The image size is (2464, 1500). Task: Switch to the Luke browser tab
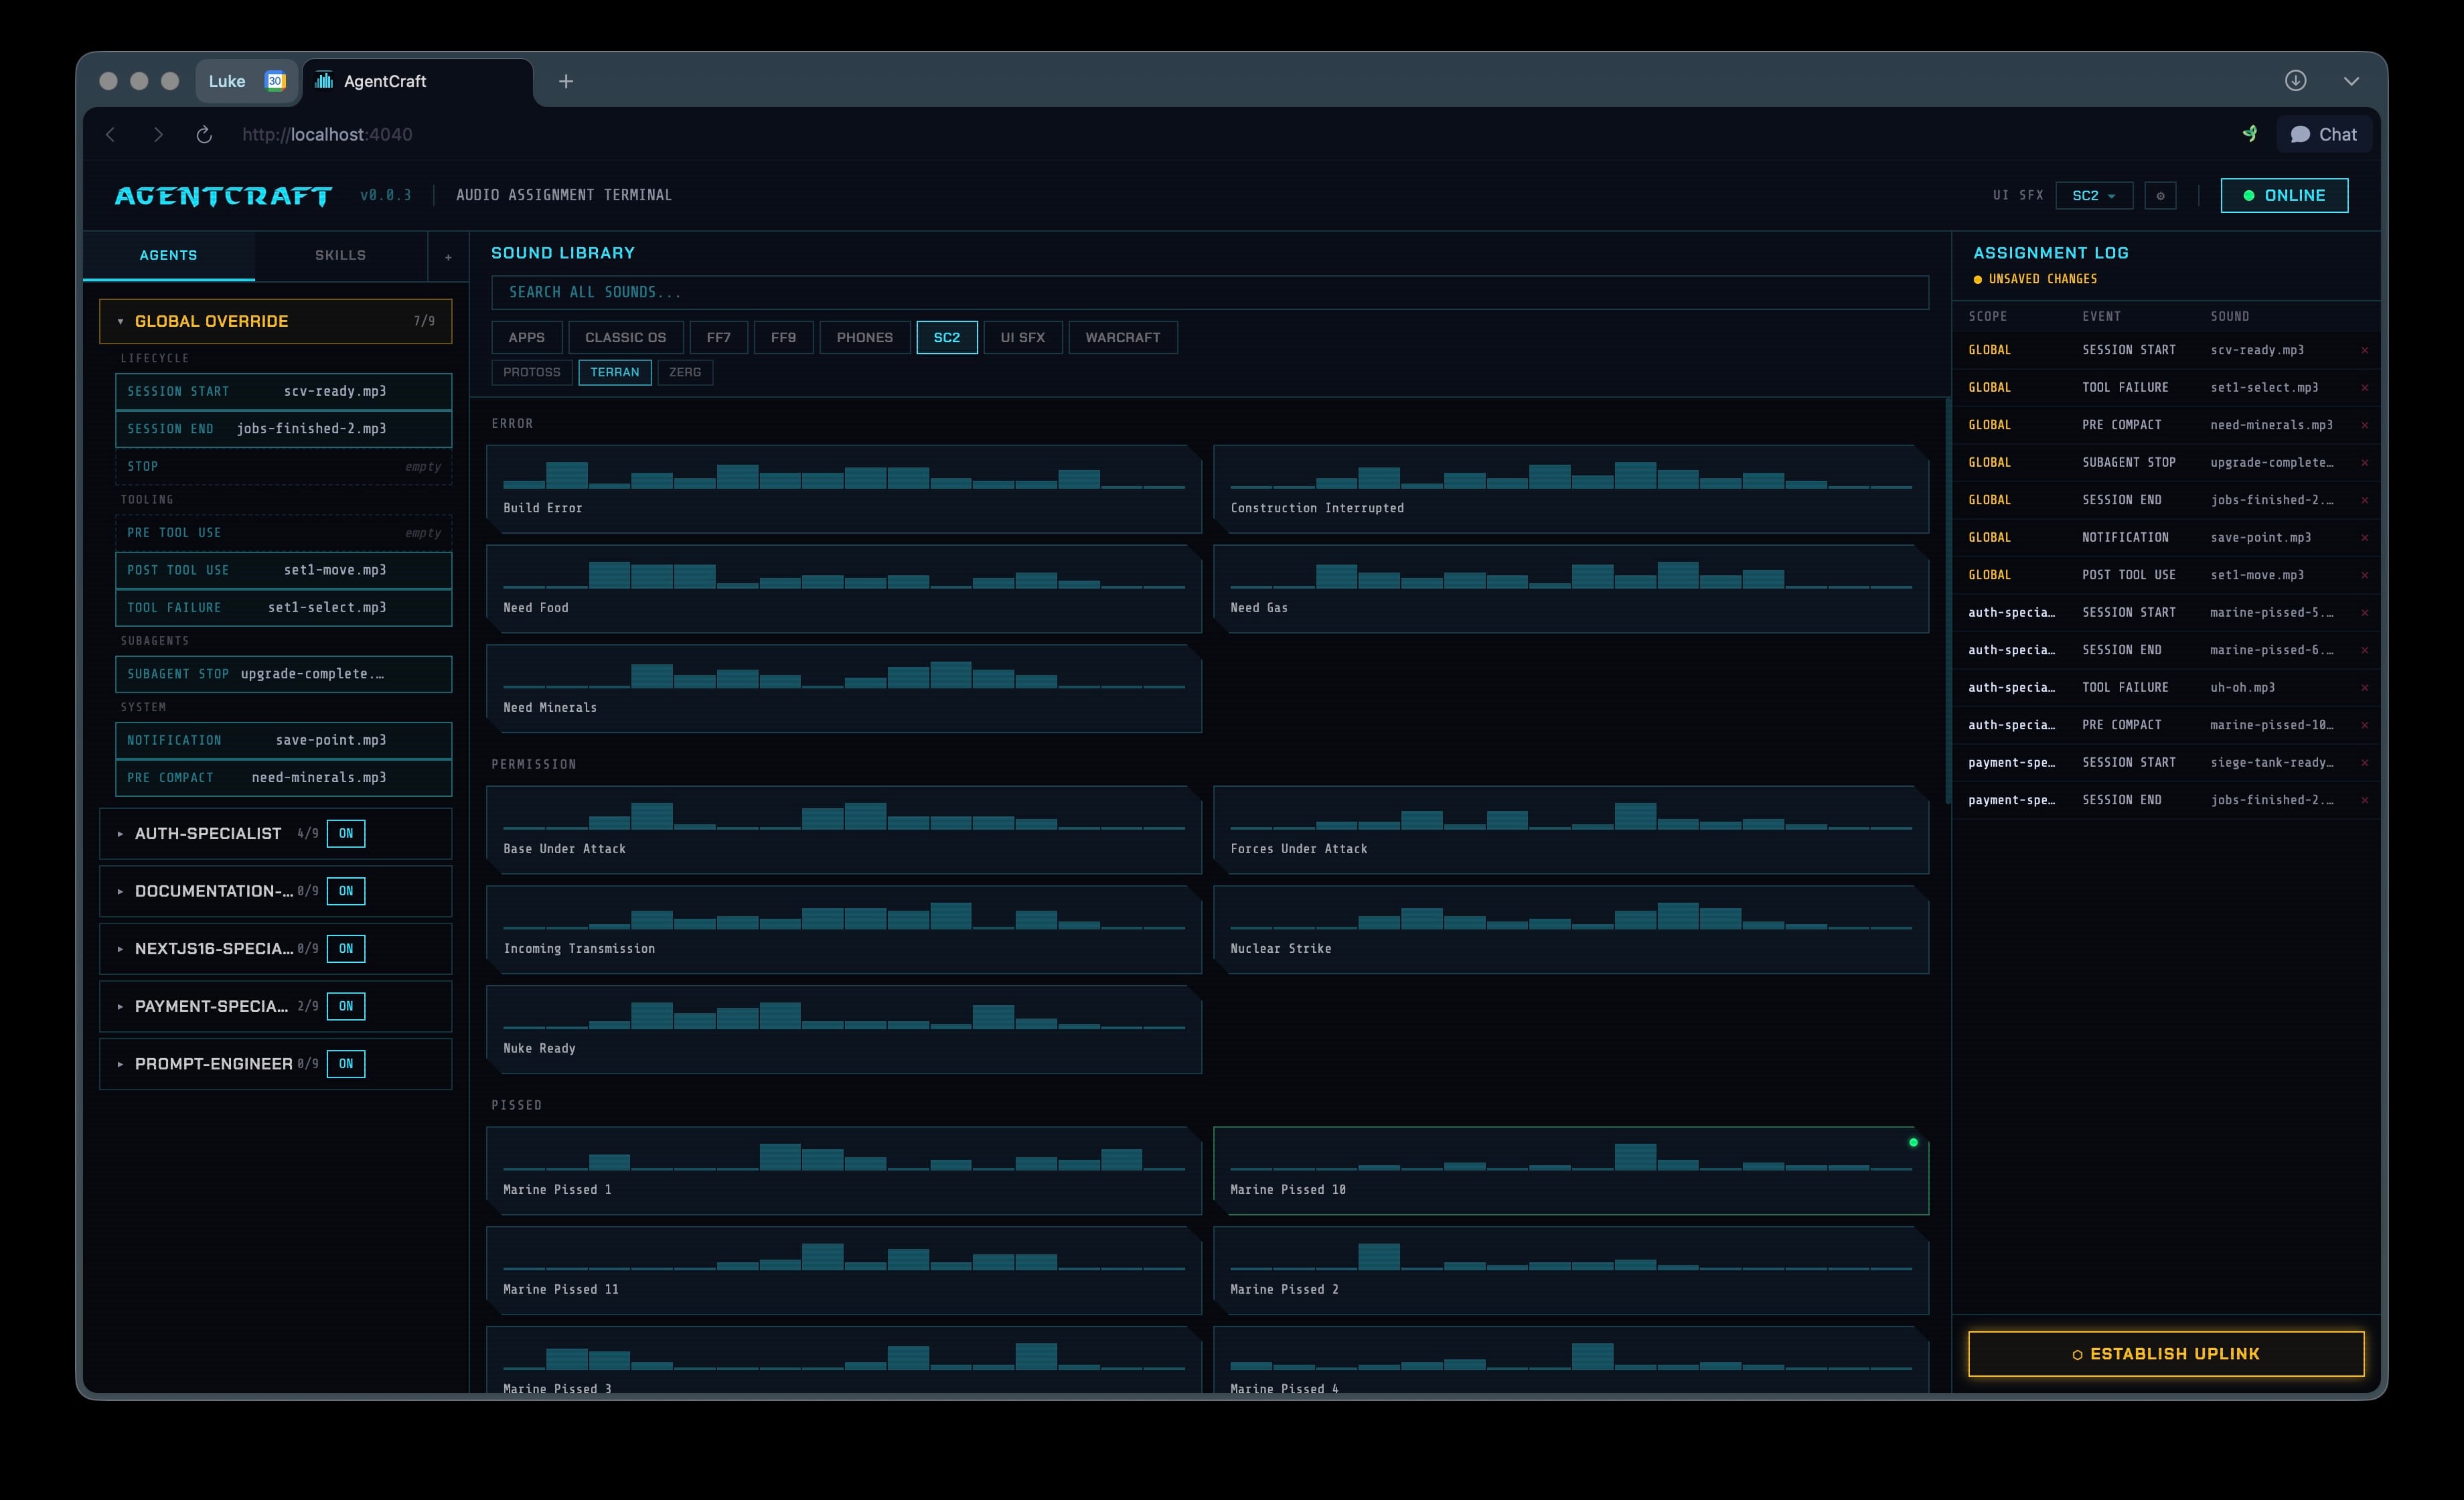pos(246,82)
